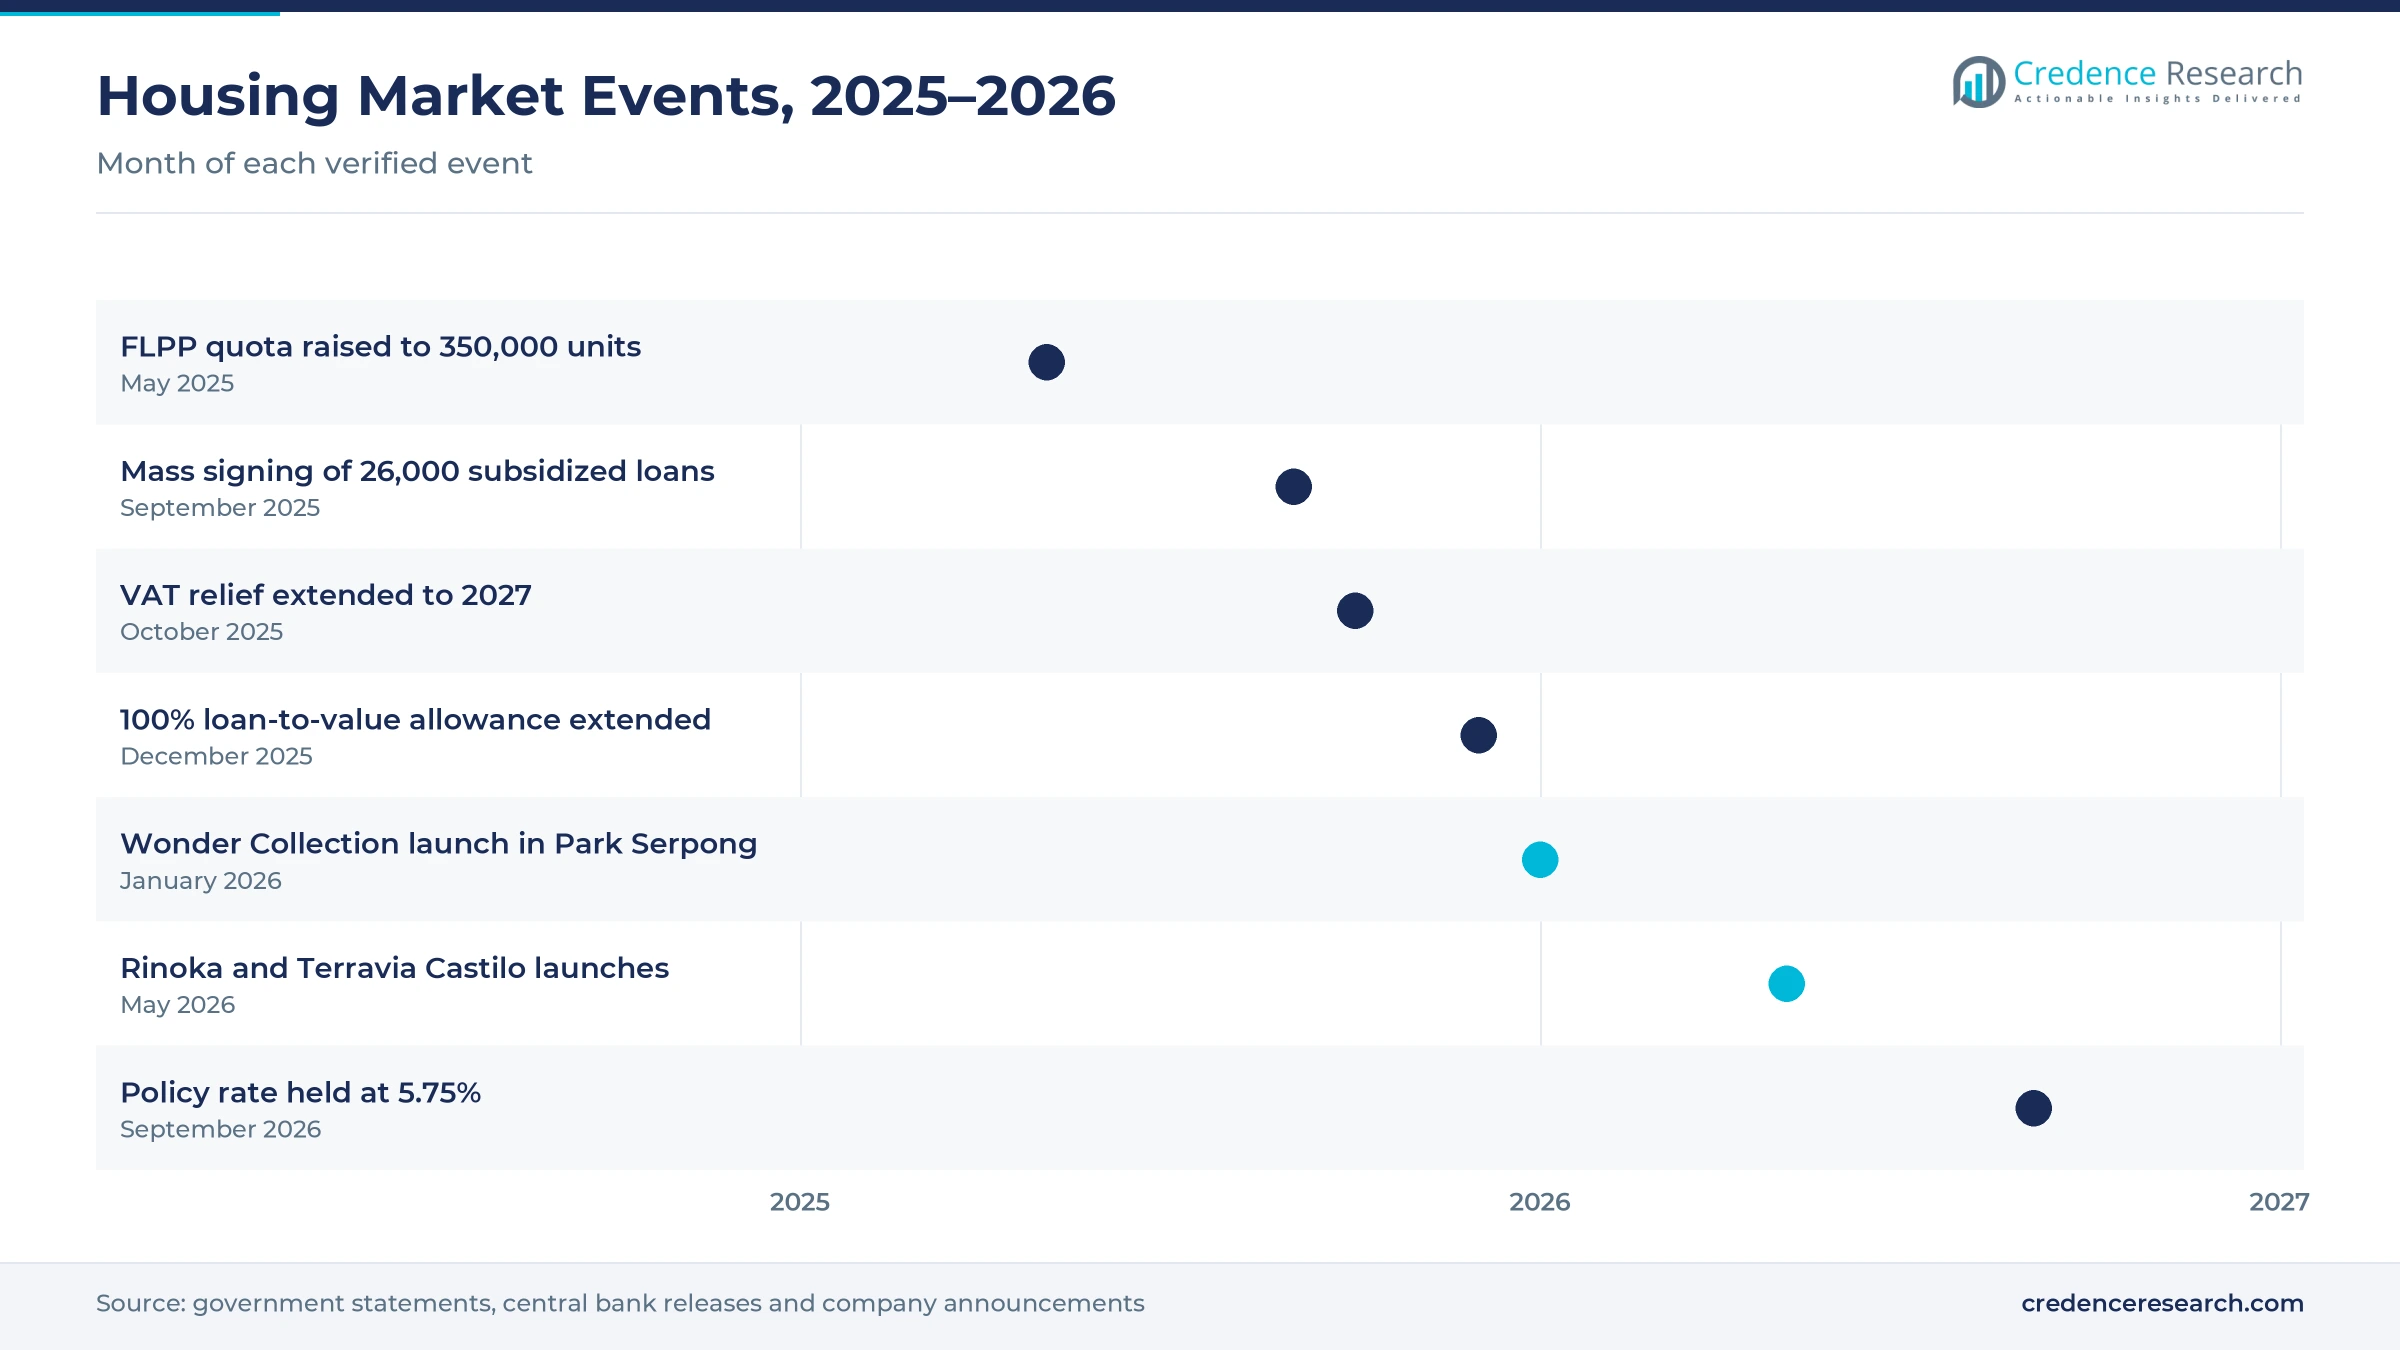Click the May 2025 date label

pos(177,384)
